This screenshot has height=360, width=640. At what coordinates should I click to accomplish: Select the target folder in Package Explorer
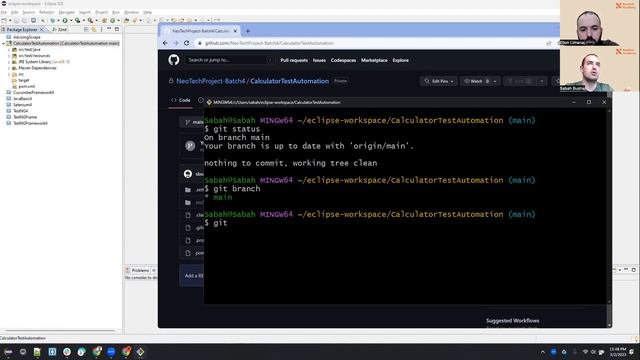24,80
